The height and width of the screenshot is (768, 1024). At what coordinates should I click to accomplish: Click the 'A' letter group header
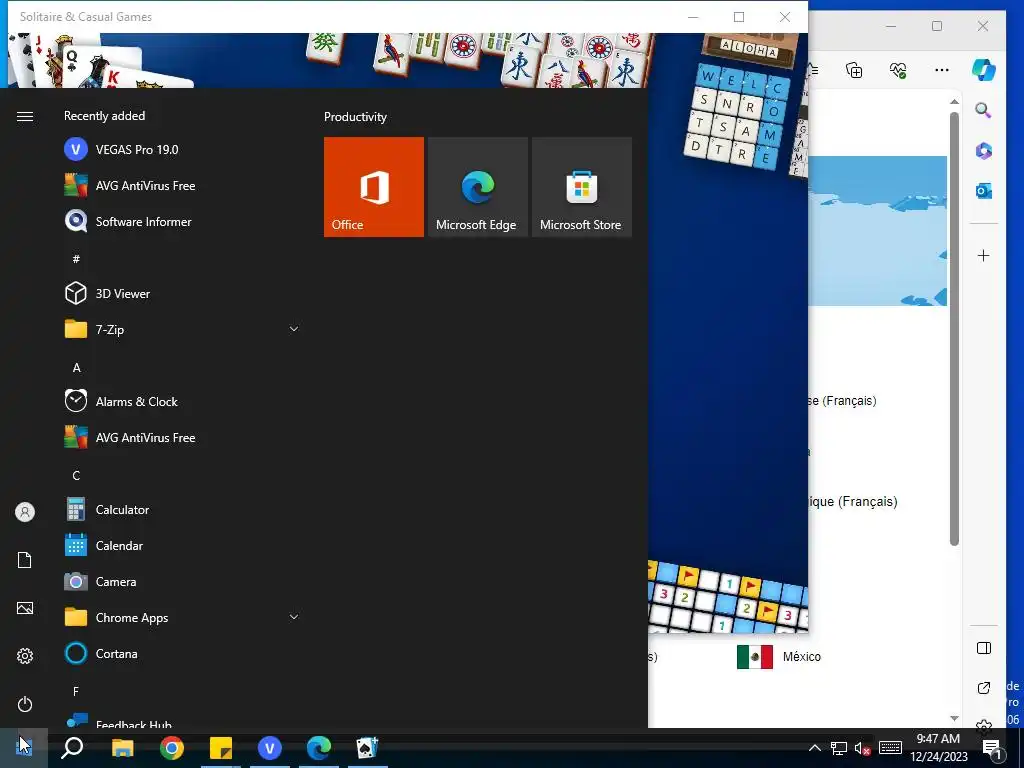(76, 368)
